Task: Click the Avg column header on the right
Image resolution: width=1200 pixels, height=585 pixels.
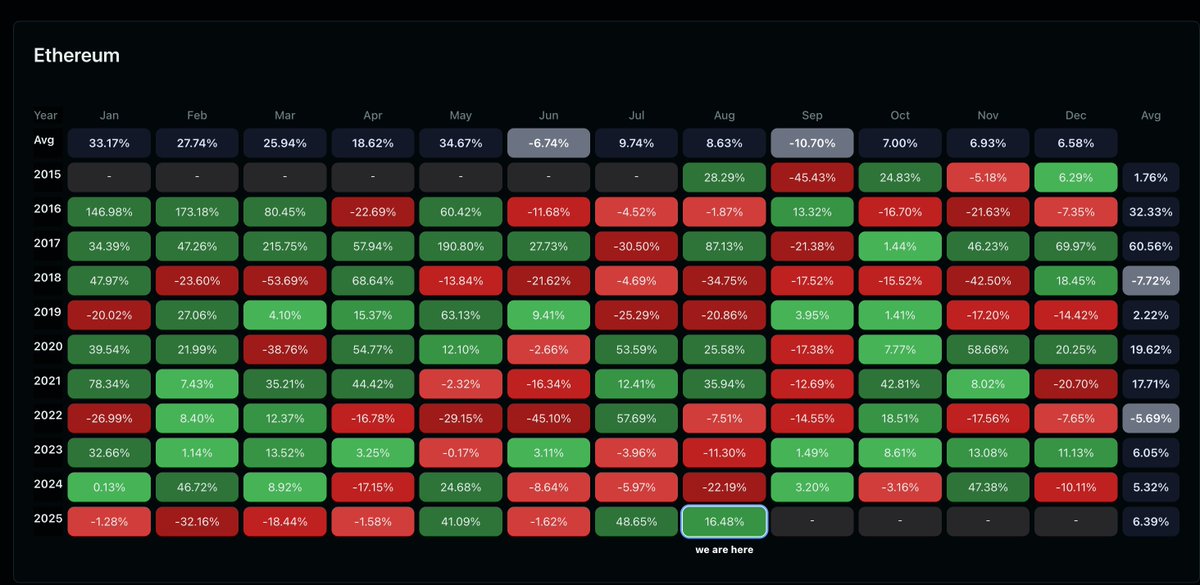Action: (1151, 116)
